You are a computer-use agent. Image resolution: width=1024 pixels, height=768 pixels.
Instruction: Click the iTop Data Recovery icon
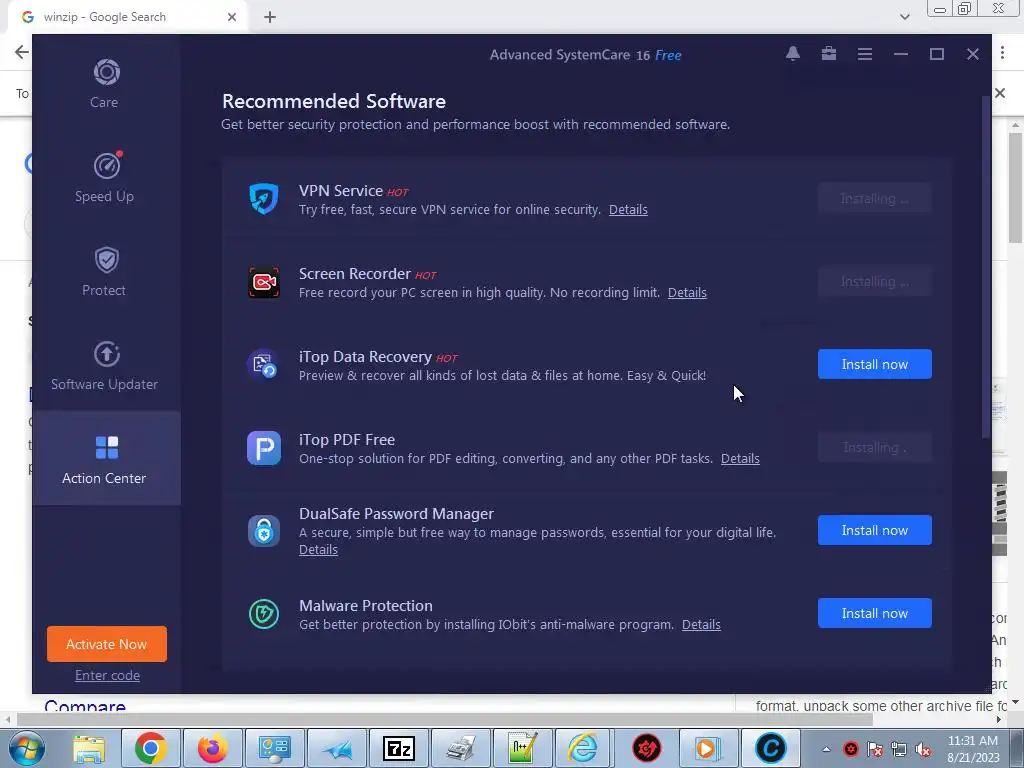point(264,365)
